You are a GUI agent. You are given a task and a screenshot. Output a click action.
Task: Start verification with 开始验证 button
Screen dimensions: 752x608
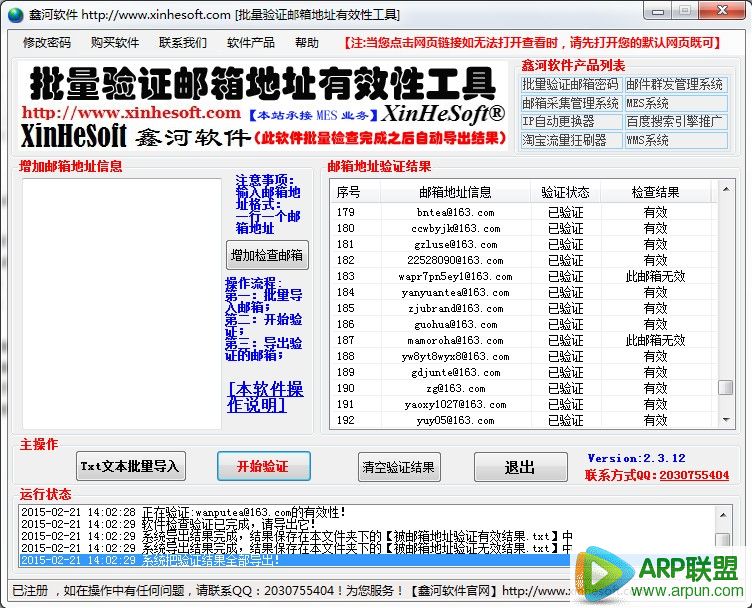click(x=263, y=466)
